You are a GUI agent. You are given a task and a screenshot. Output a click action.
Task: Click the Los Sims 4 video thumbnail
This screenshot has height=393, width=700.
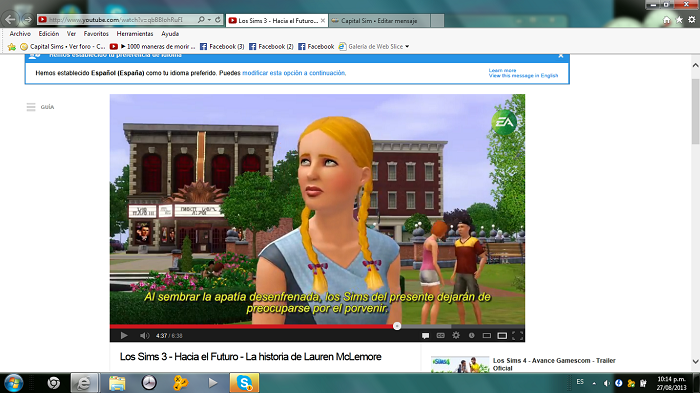(460, 364)
